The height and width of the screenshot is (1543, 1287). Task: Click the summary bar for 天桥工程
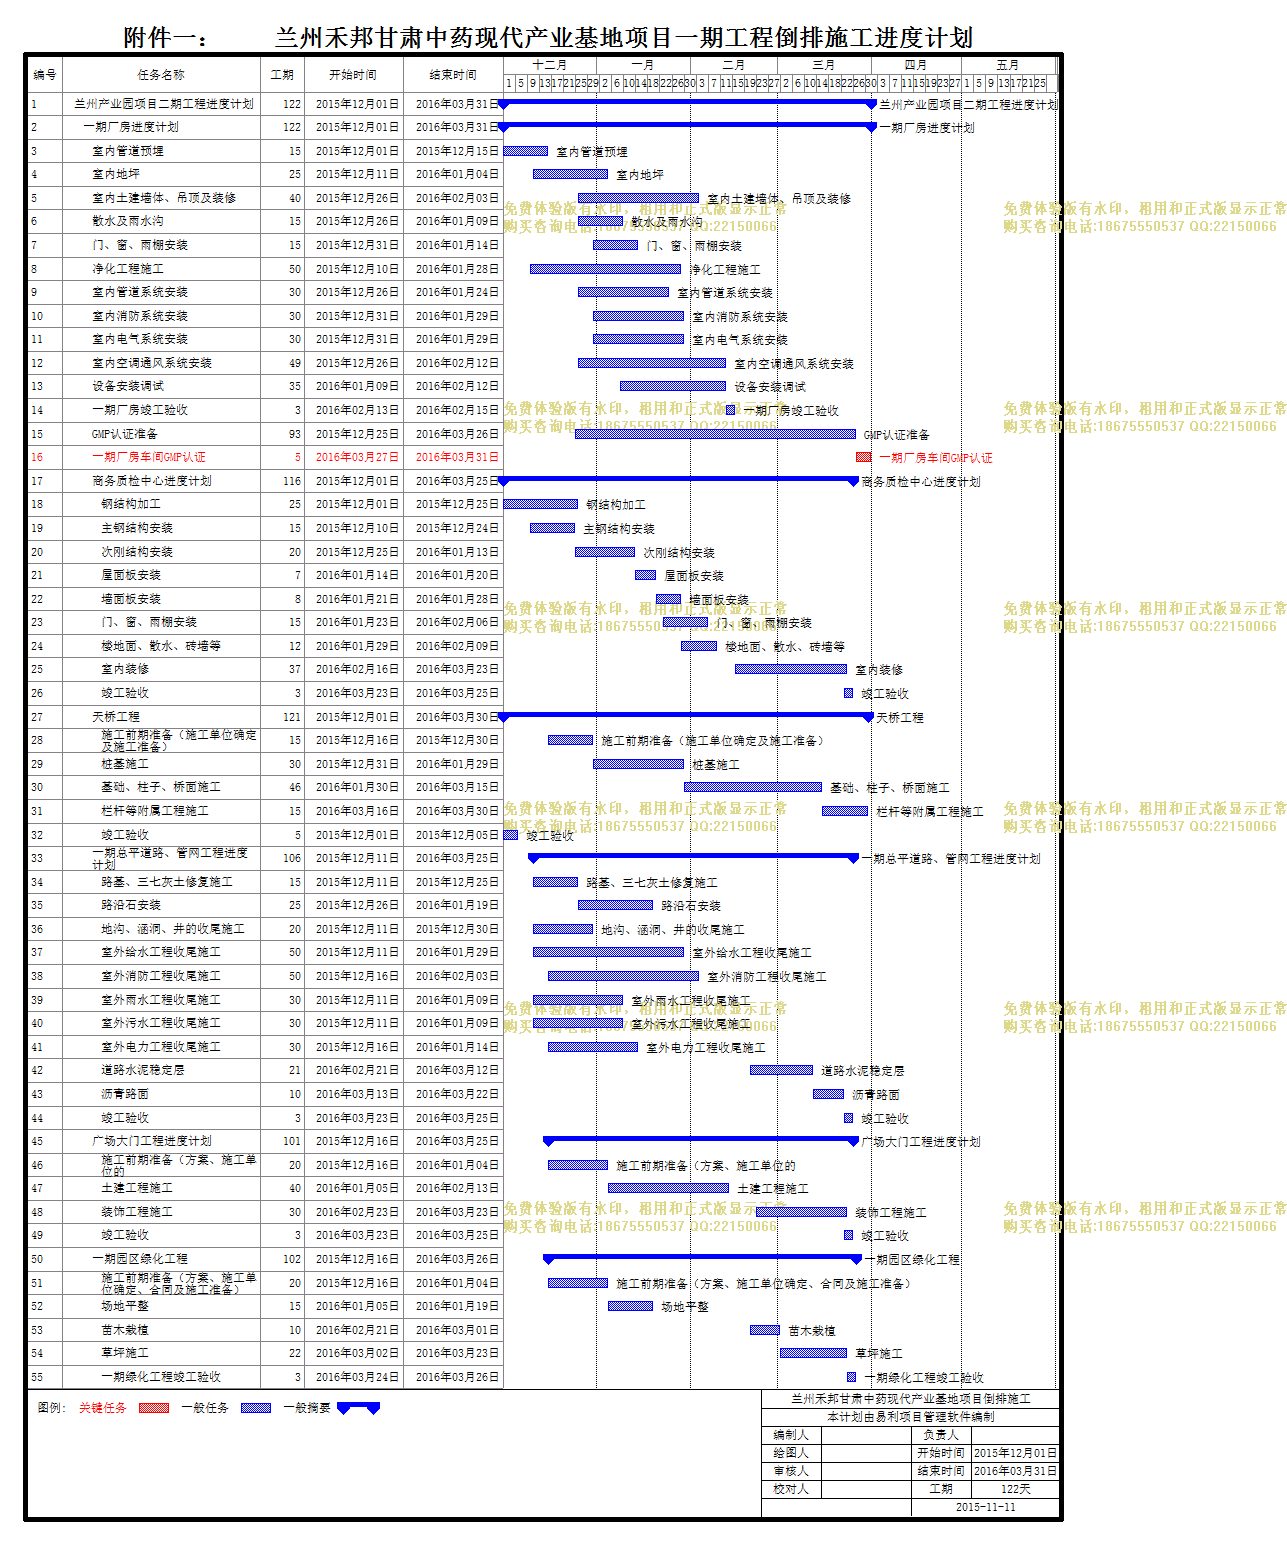pos(686,716)
